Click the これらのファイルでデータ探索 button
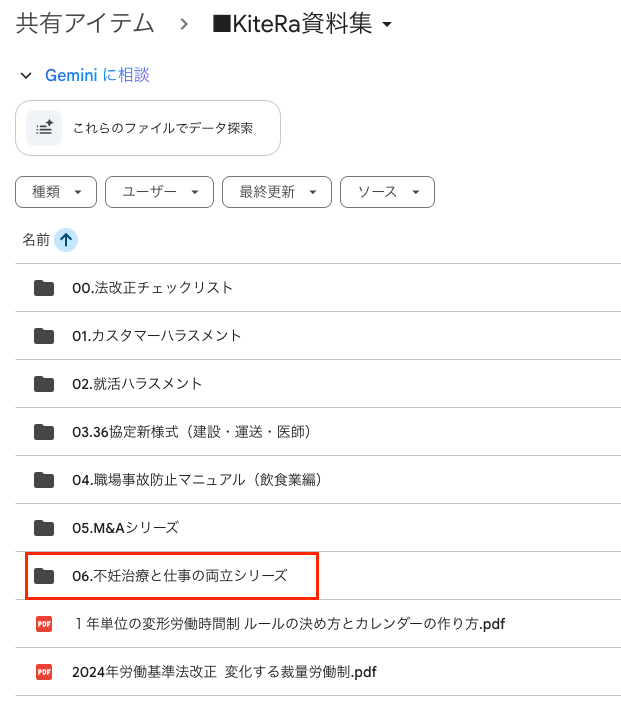 click(x=148, y=128)
